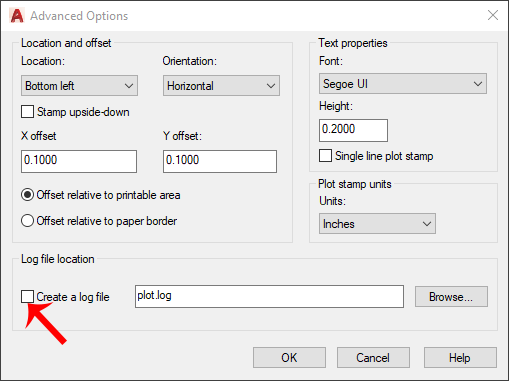
Task: Click the Plot stamp units group label
Action: click(x=355, y=184)
